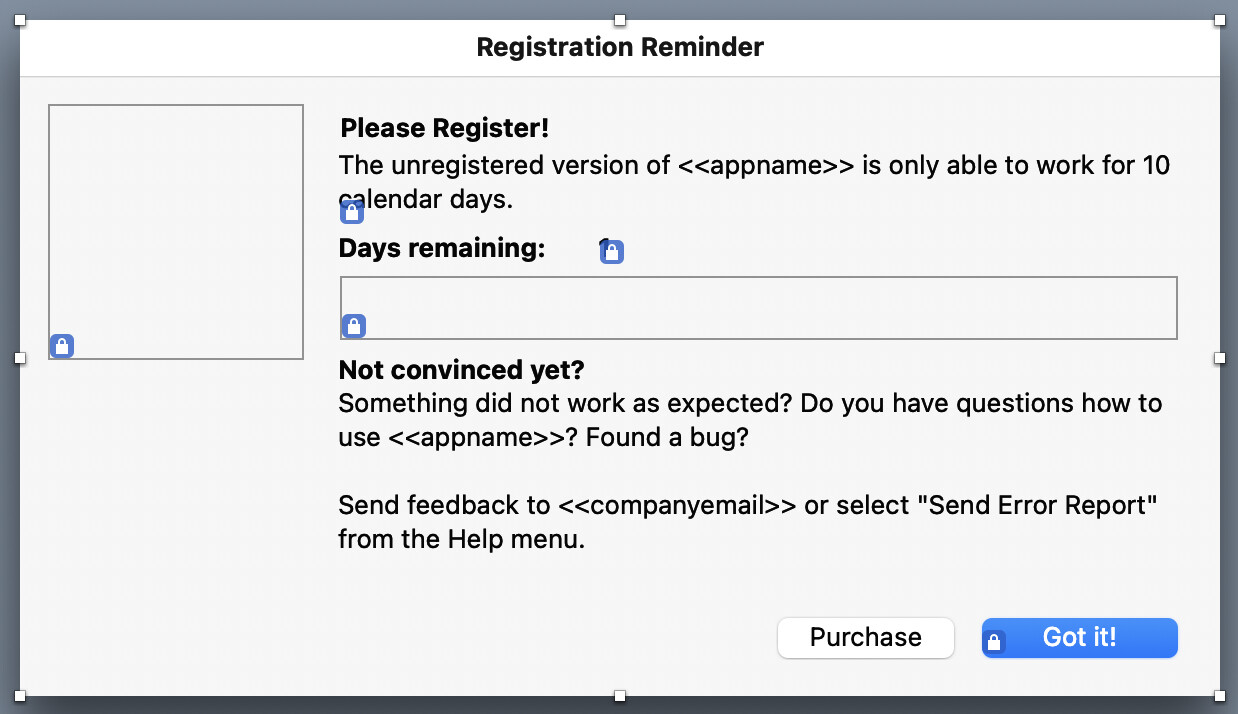Click the lock icon on the Got it! button
Screen dimensions: 1238x714
point(994,642)
